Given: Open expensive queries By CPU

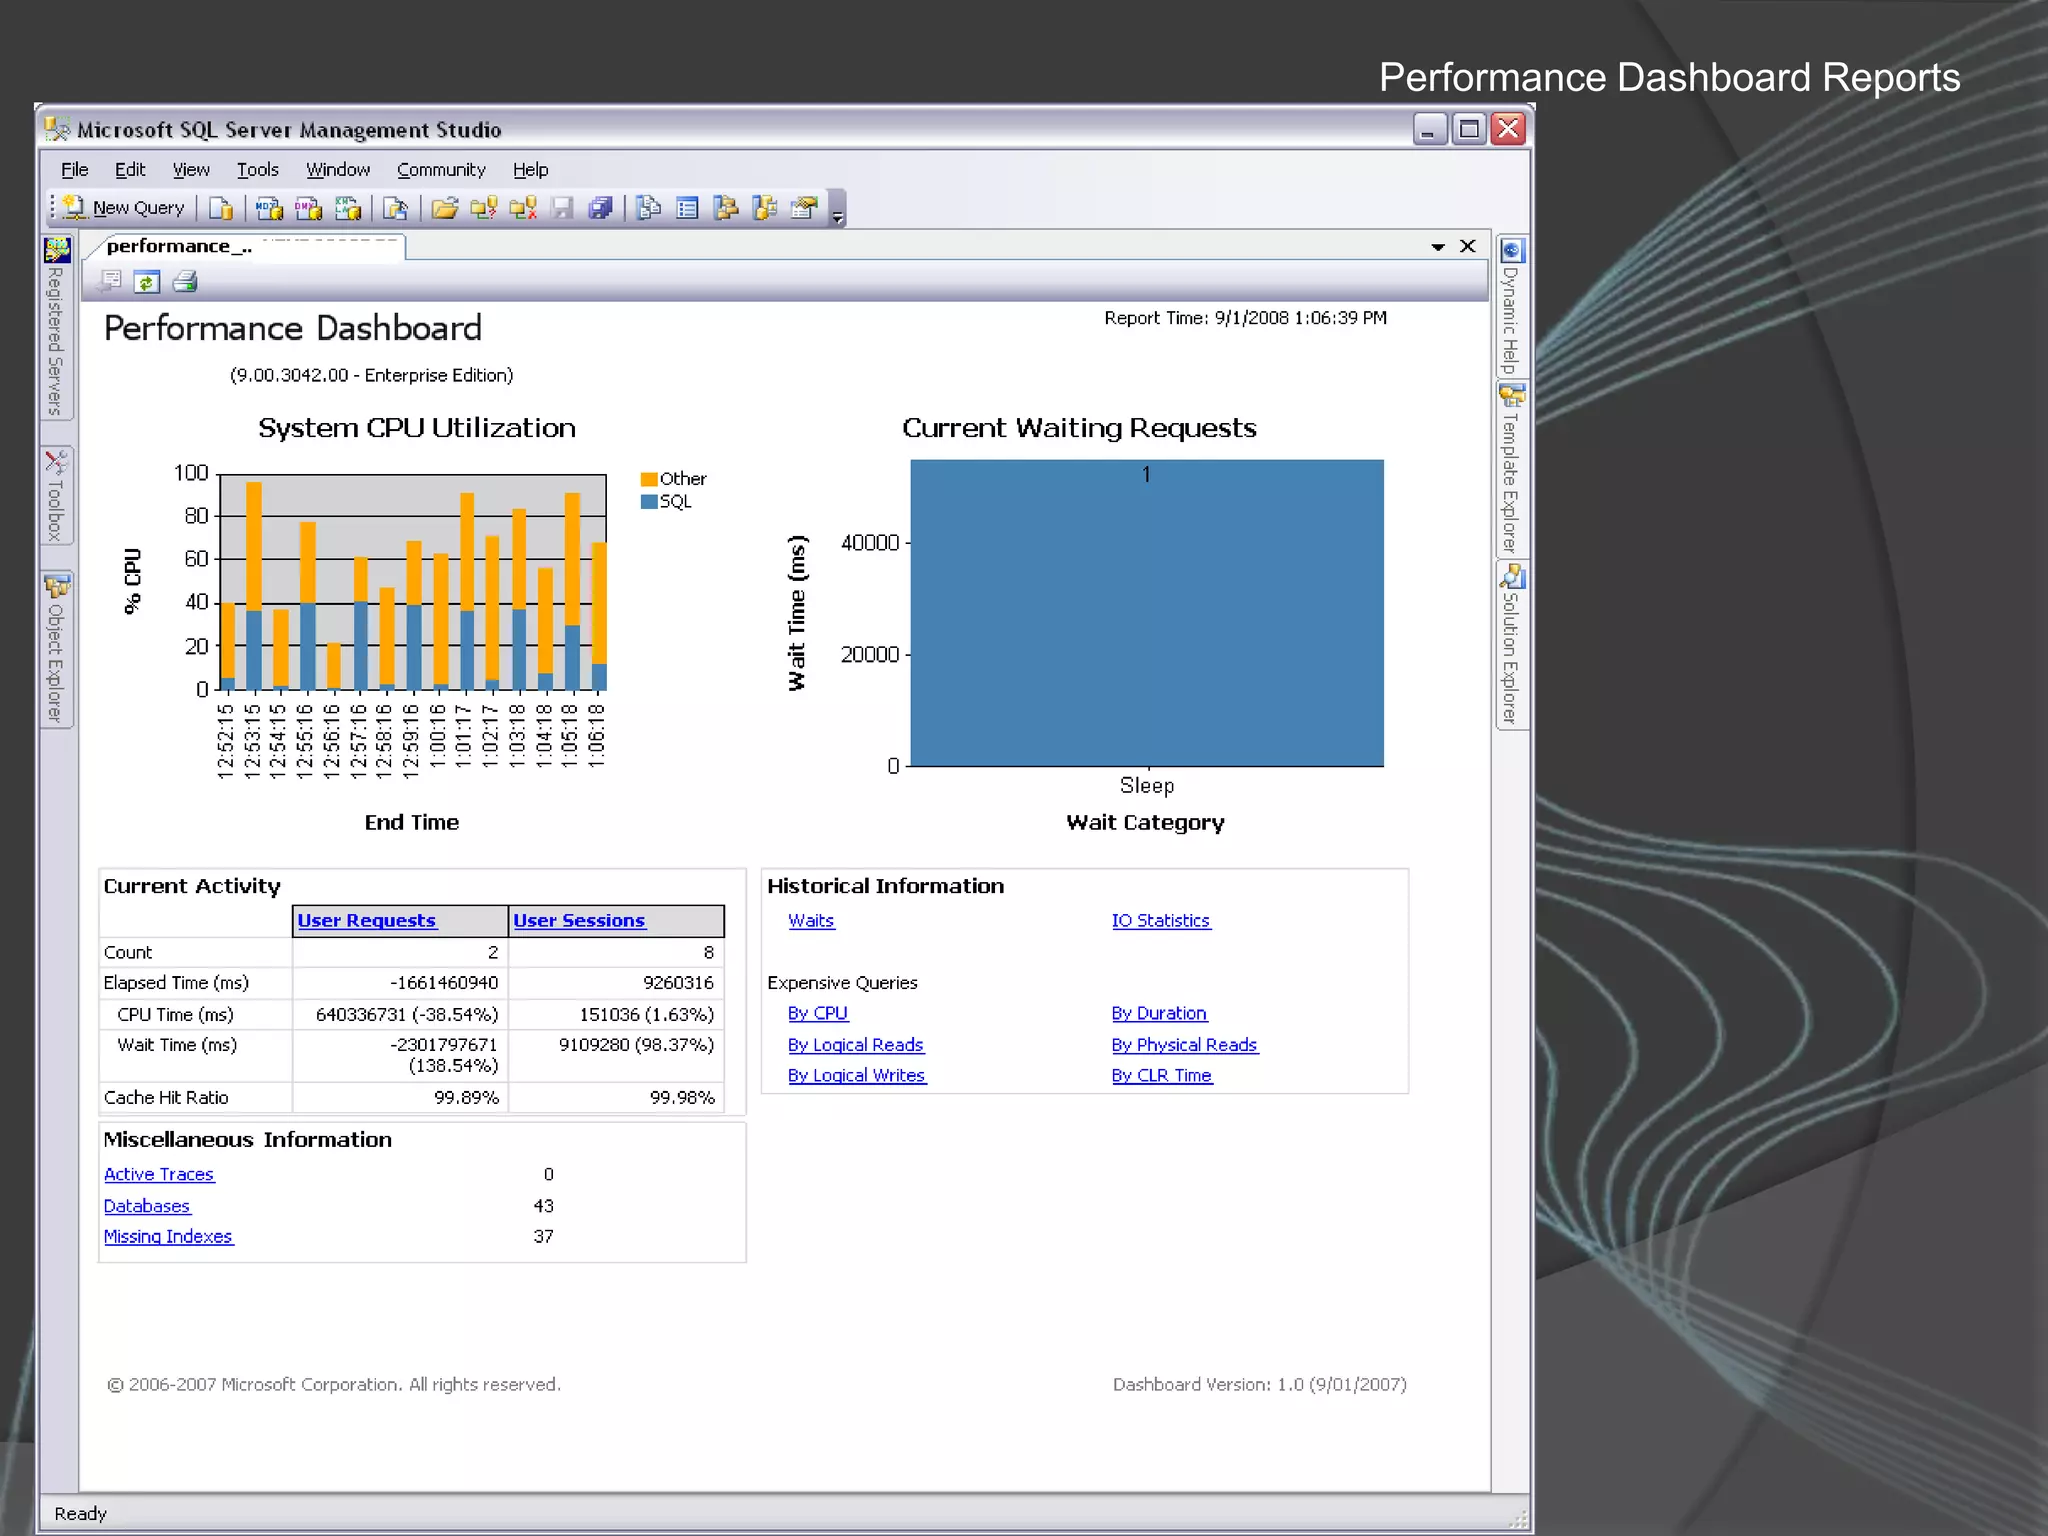Looking at the screenshot, I should point(818,1013).
